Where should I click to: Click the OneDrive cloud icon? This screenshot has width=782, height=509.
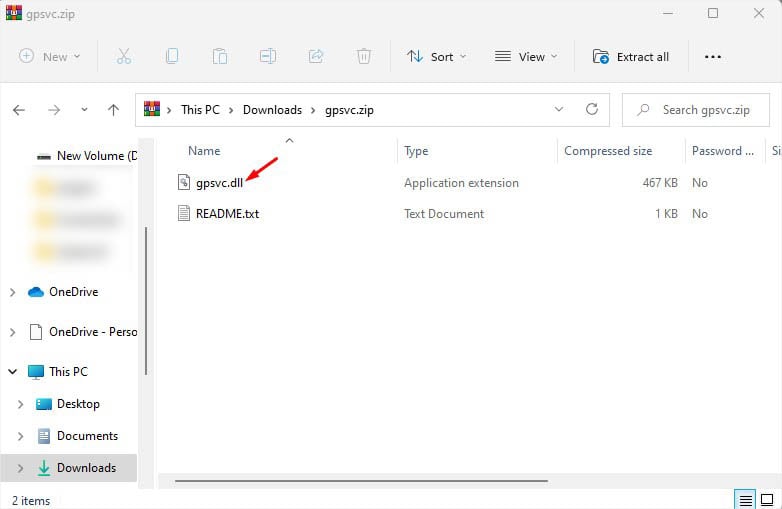click(x=36, y=292)
